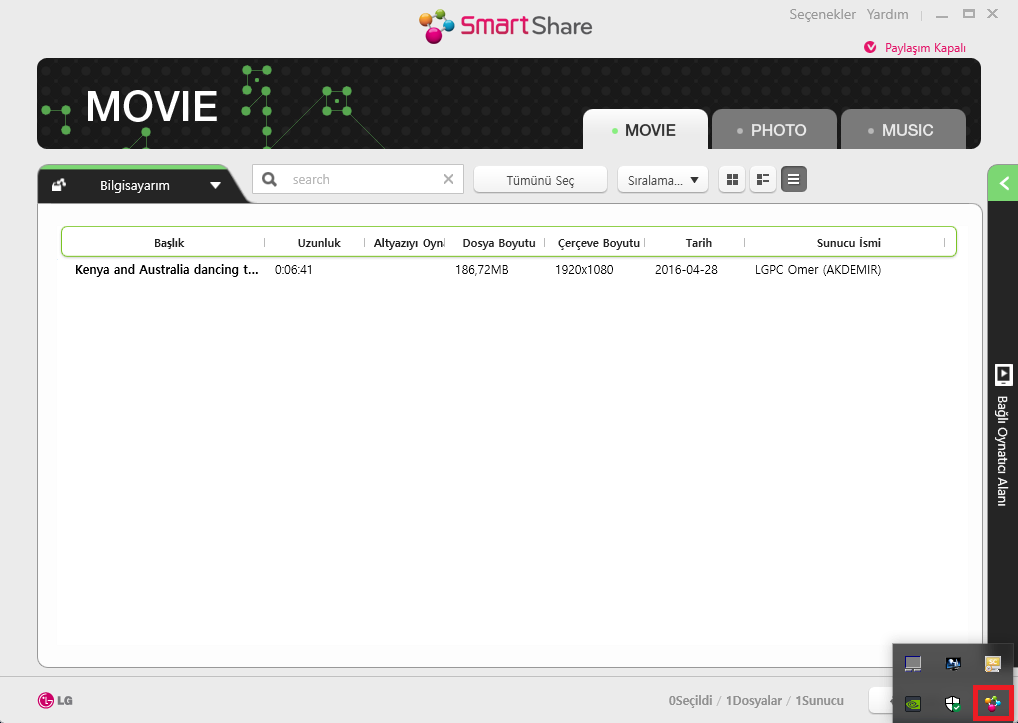Open the Sıralama sort dropdown
This screenshot has height=723, width=1018.
(662, 180)
